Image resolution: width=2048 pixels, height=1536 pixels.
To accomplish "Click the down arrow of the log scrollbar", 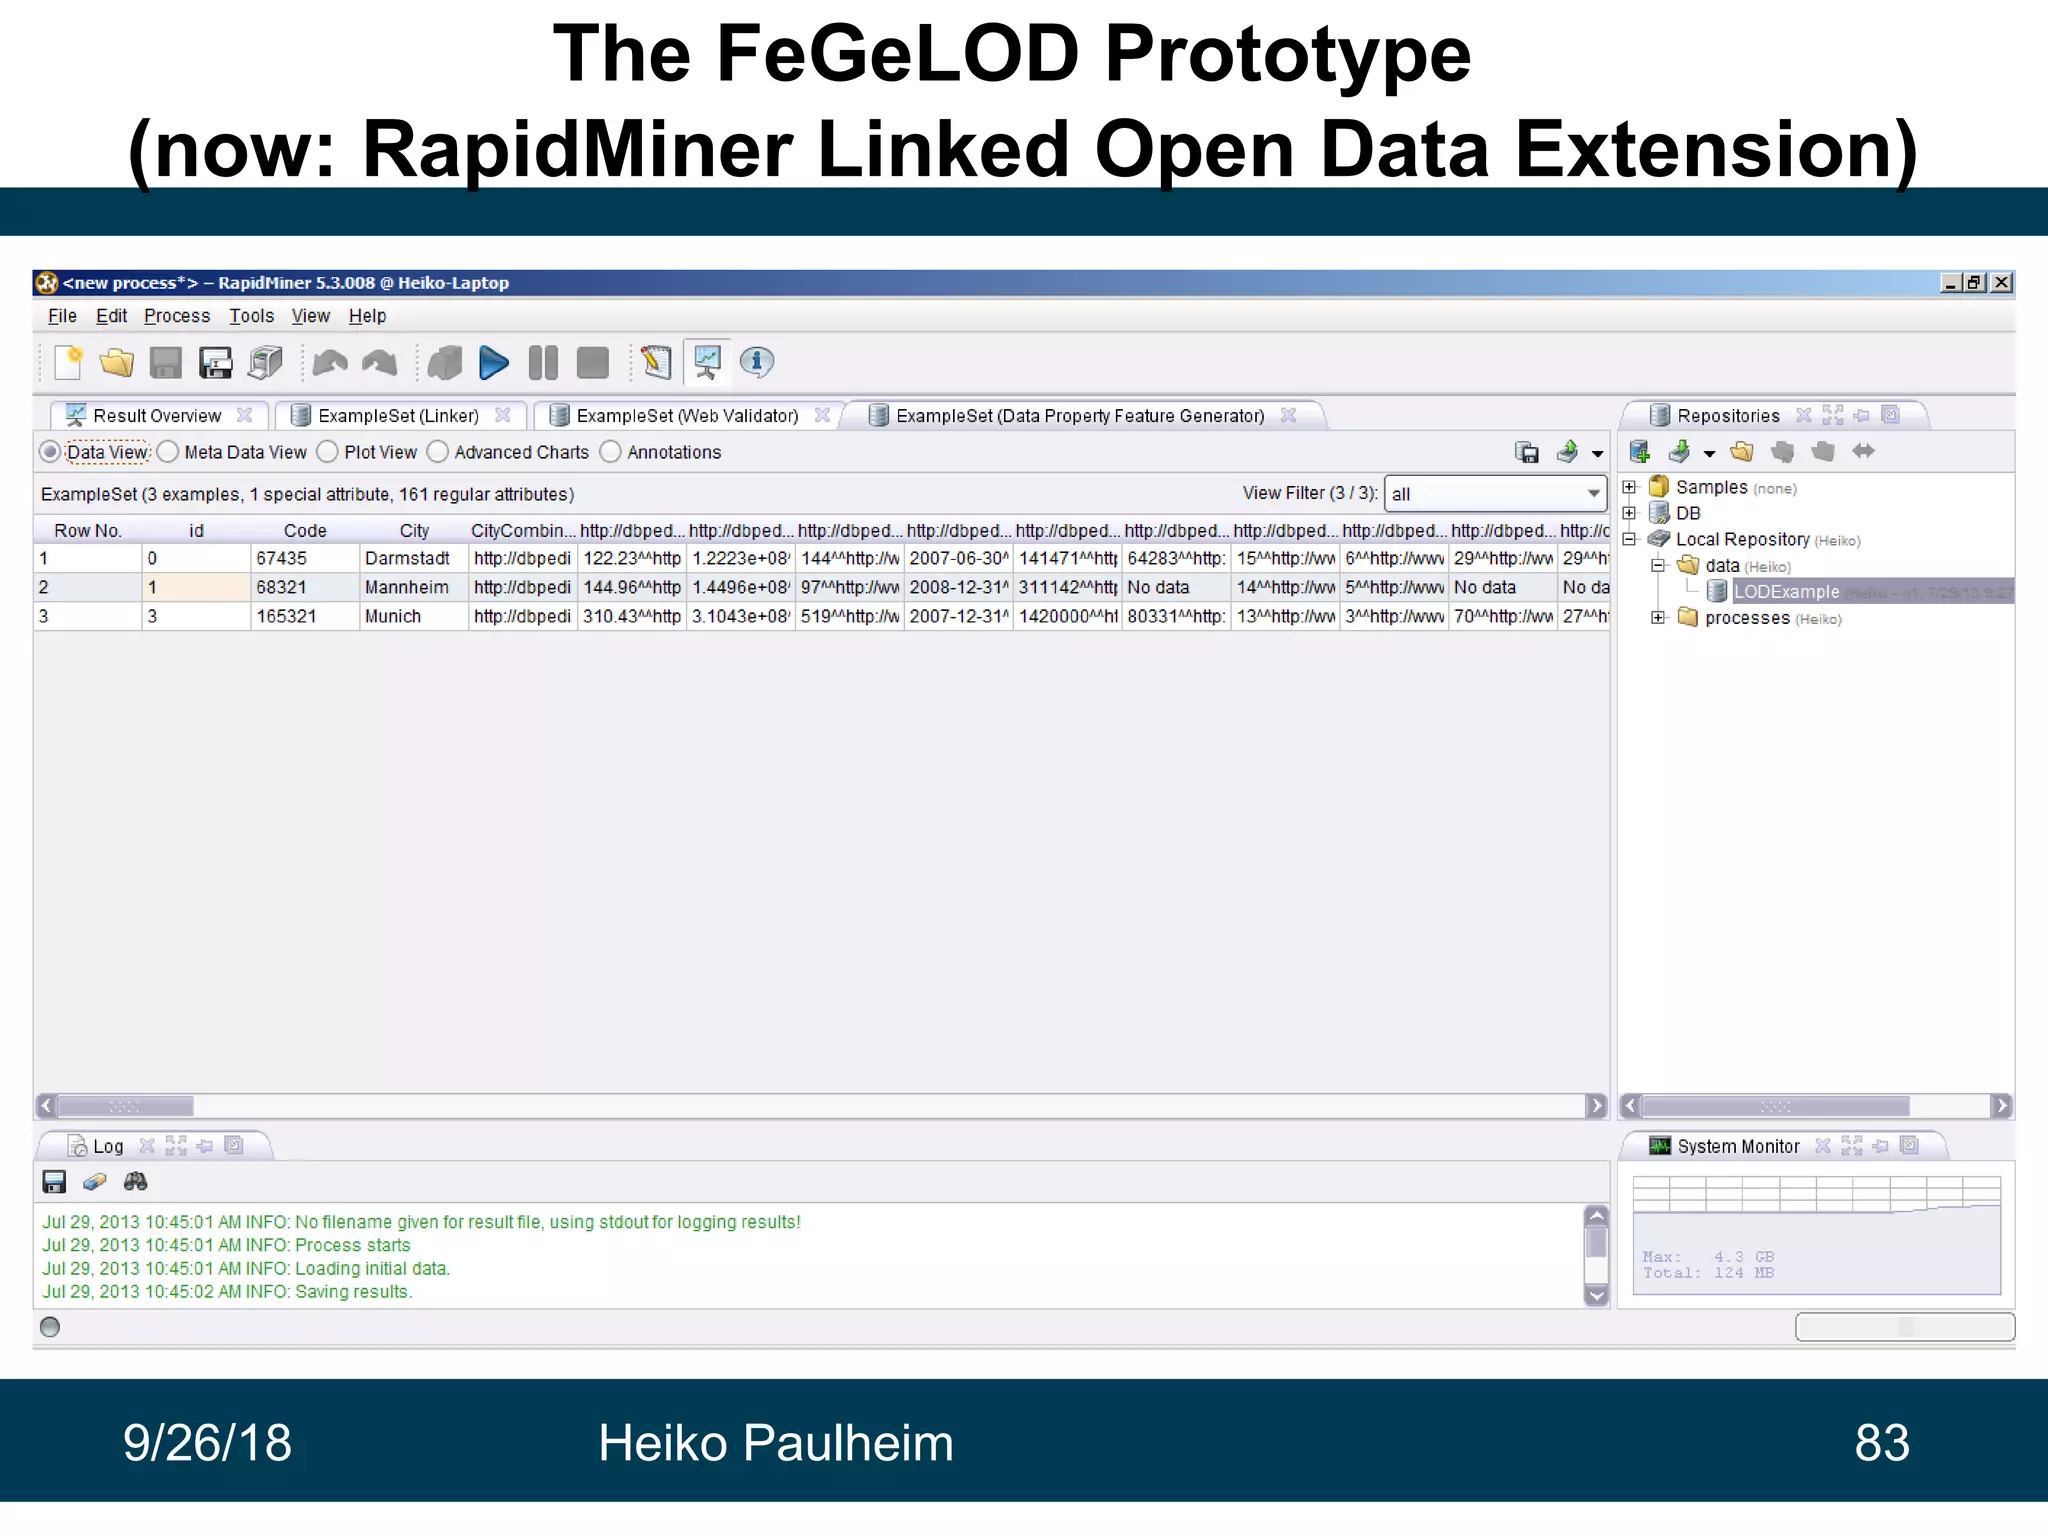I will (1597, 1296).
